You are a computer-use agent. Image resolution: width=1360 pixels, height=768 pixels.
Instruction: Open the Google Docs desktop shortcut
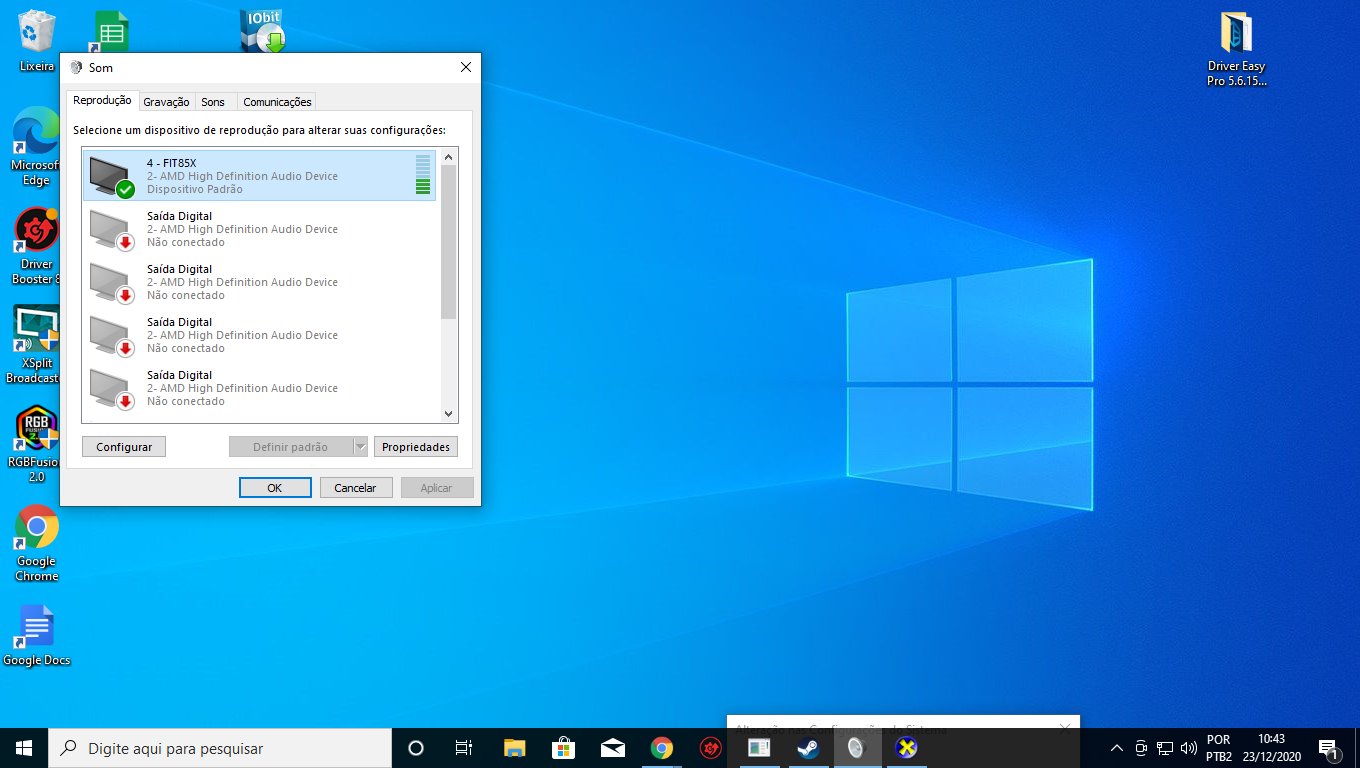[37, 636]
